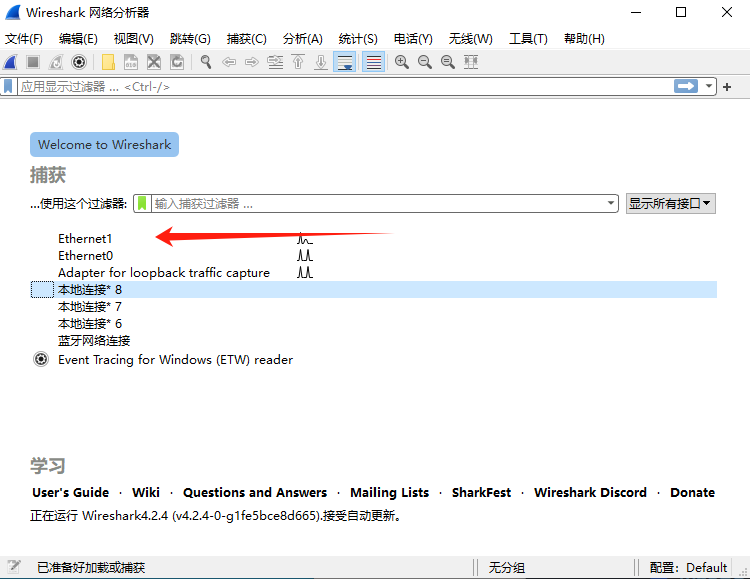Open the 统计(S) menu
This screenshot has height=579, width=750.
click(x=358, y=39)
